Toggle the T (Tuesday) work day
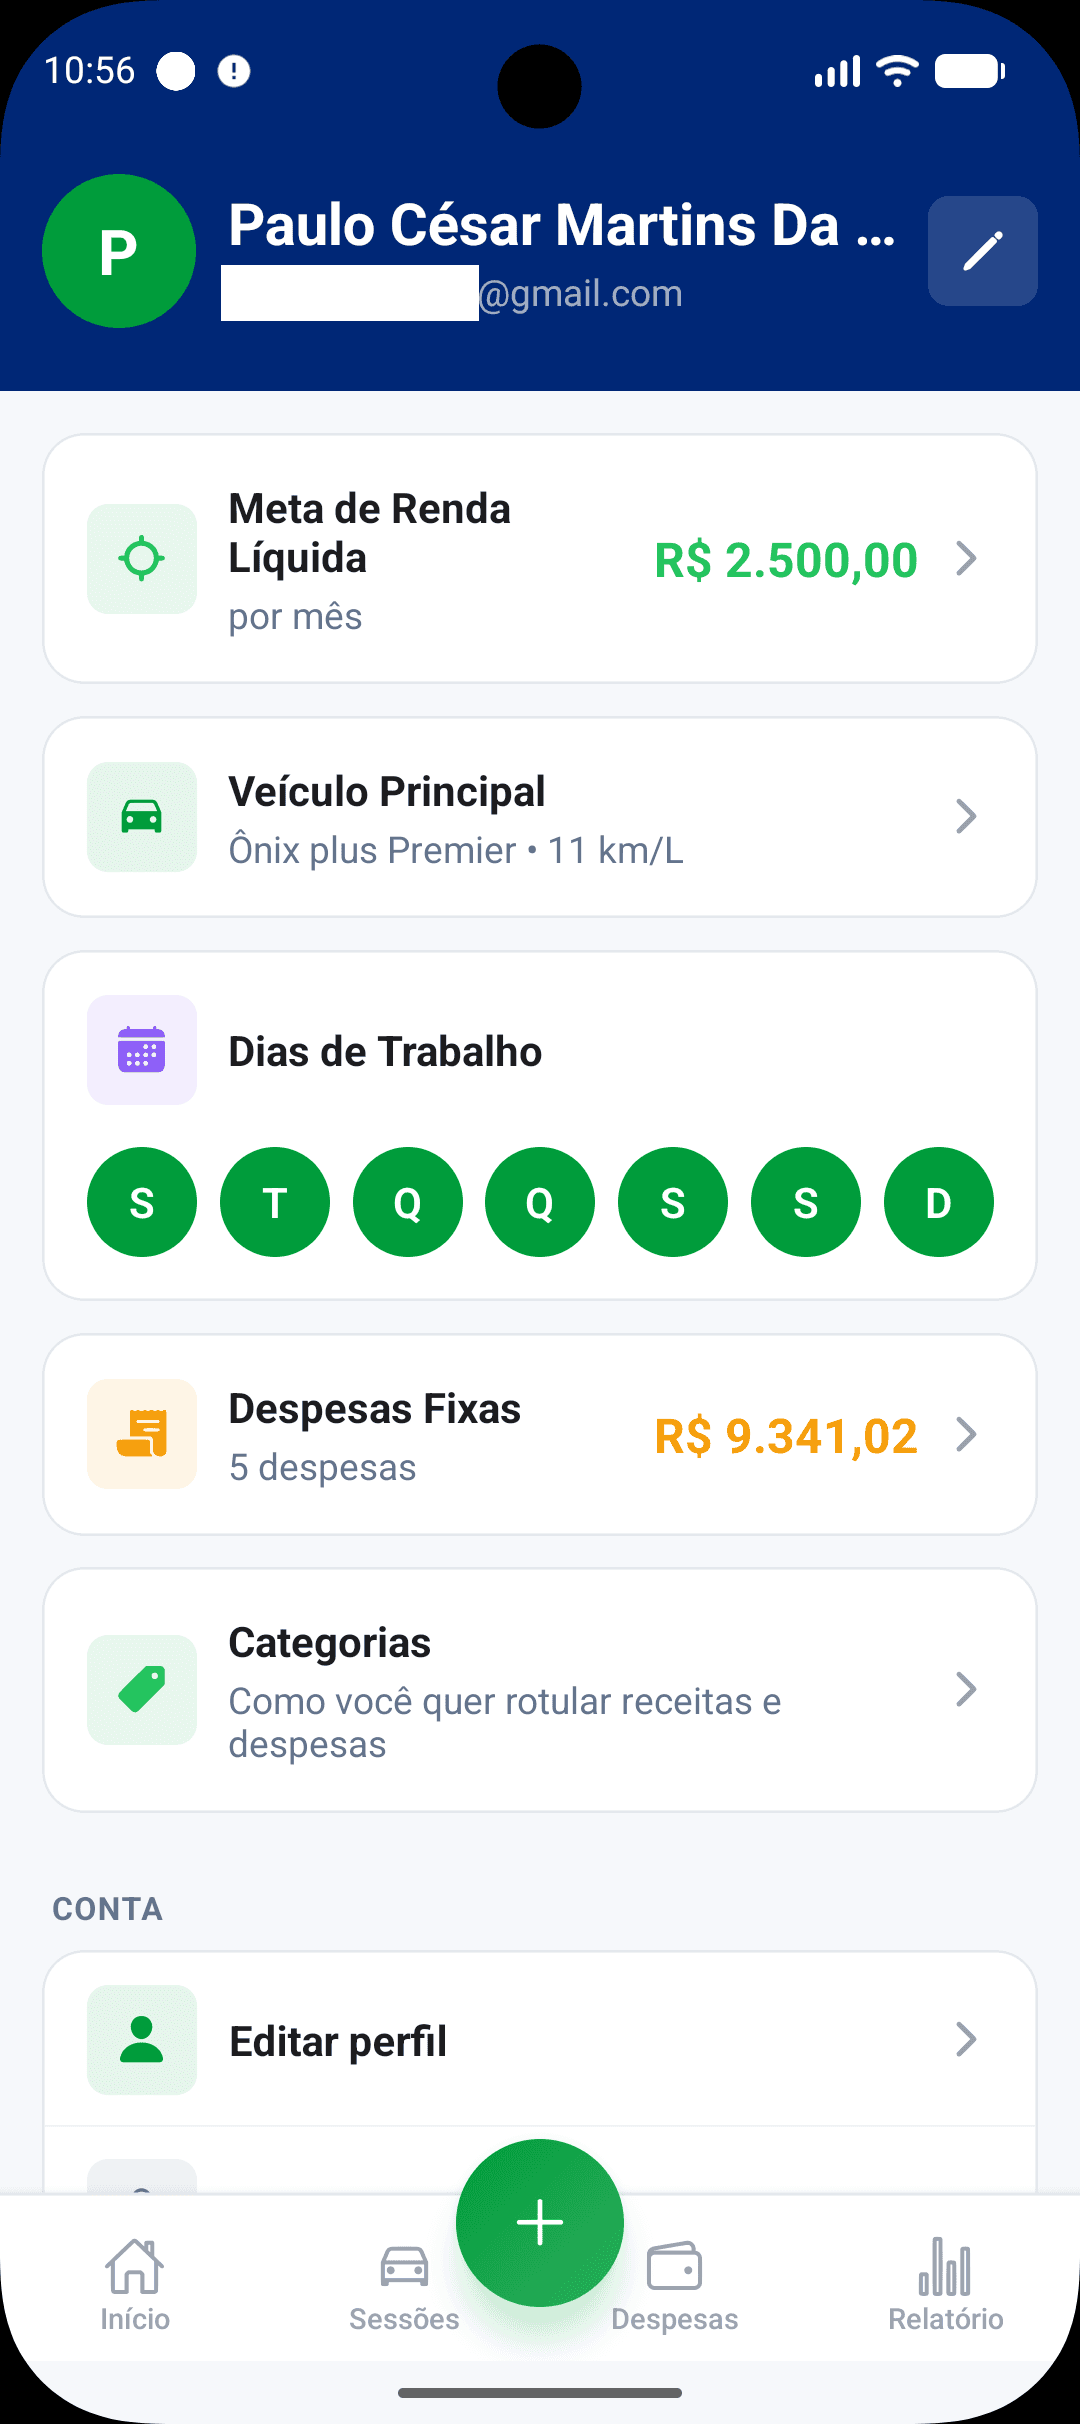Viewport: 1080px width, 2424px height. (x=275, y=1202)
